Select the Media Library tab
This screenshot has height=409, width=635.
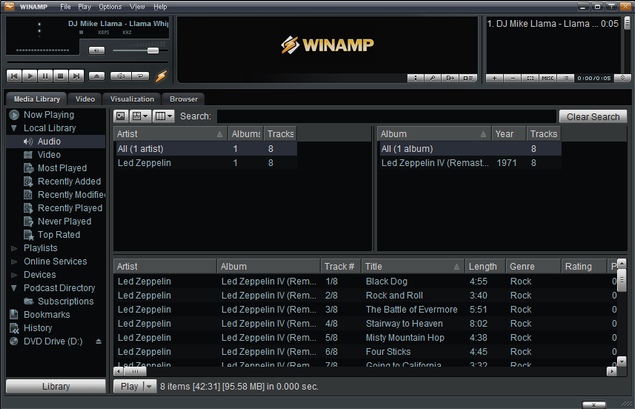[x=36, y=99]
